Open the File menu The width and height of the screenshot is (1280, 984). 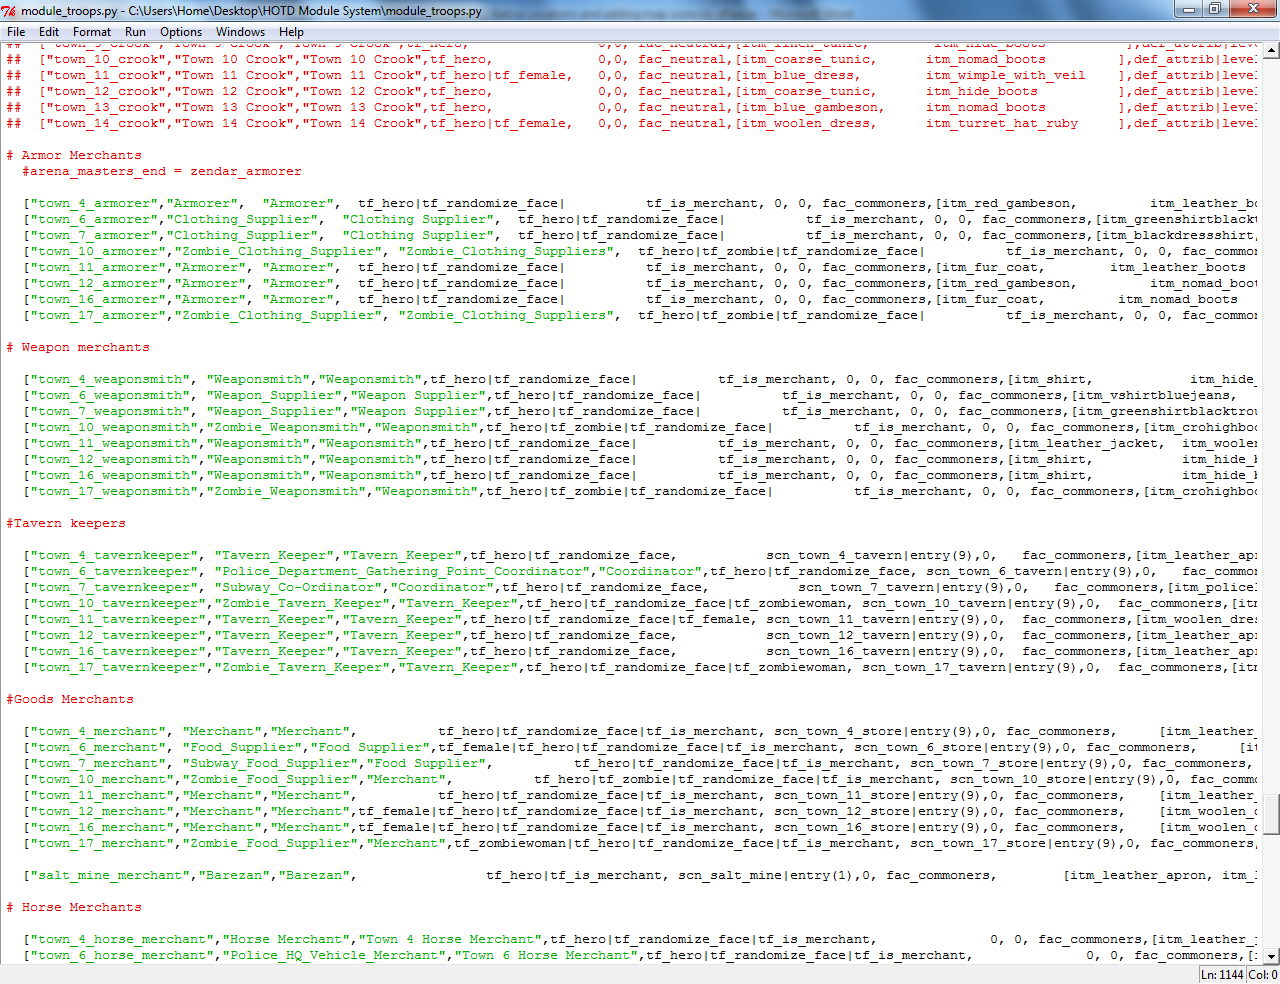tap(16, 32)
